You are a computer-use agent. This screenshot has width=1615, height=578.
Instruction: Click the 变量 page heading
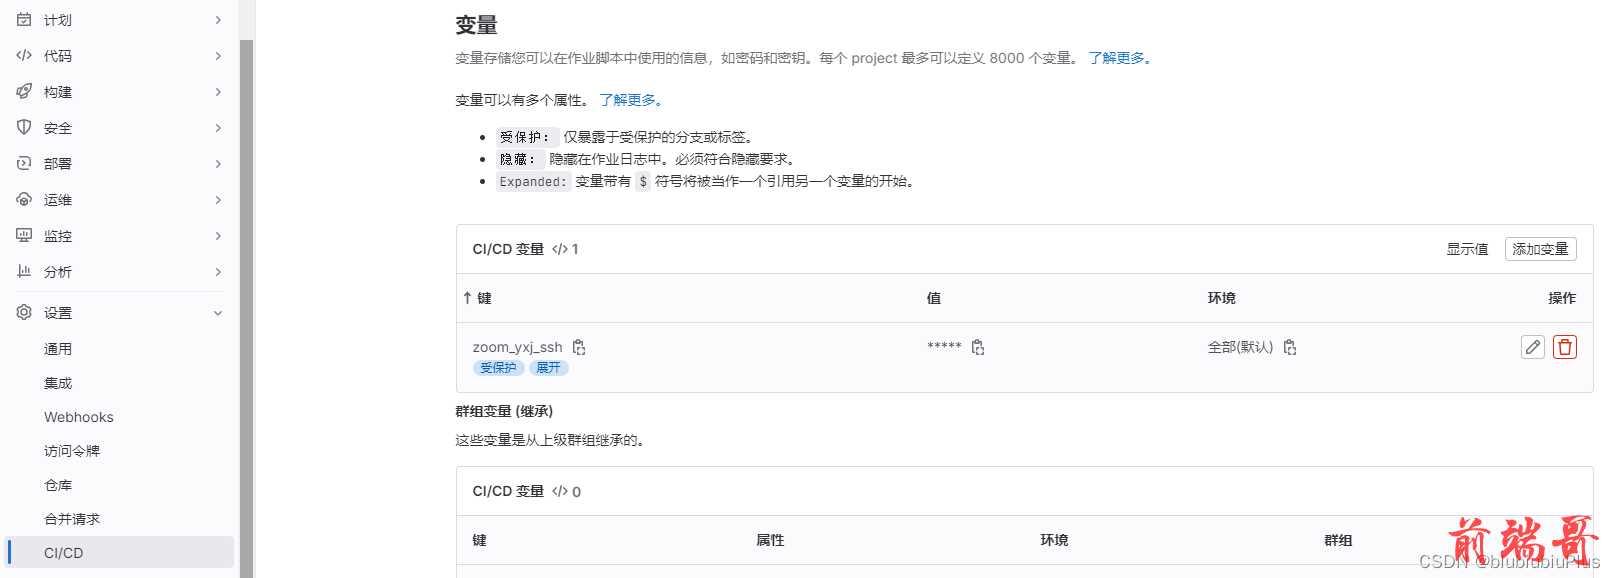point(476,25)
